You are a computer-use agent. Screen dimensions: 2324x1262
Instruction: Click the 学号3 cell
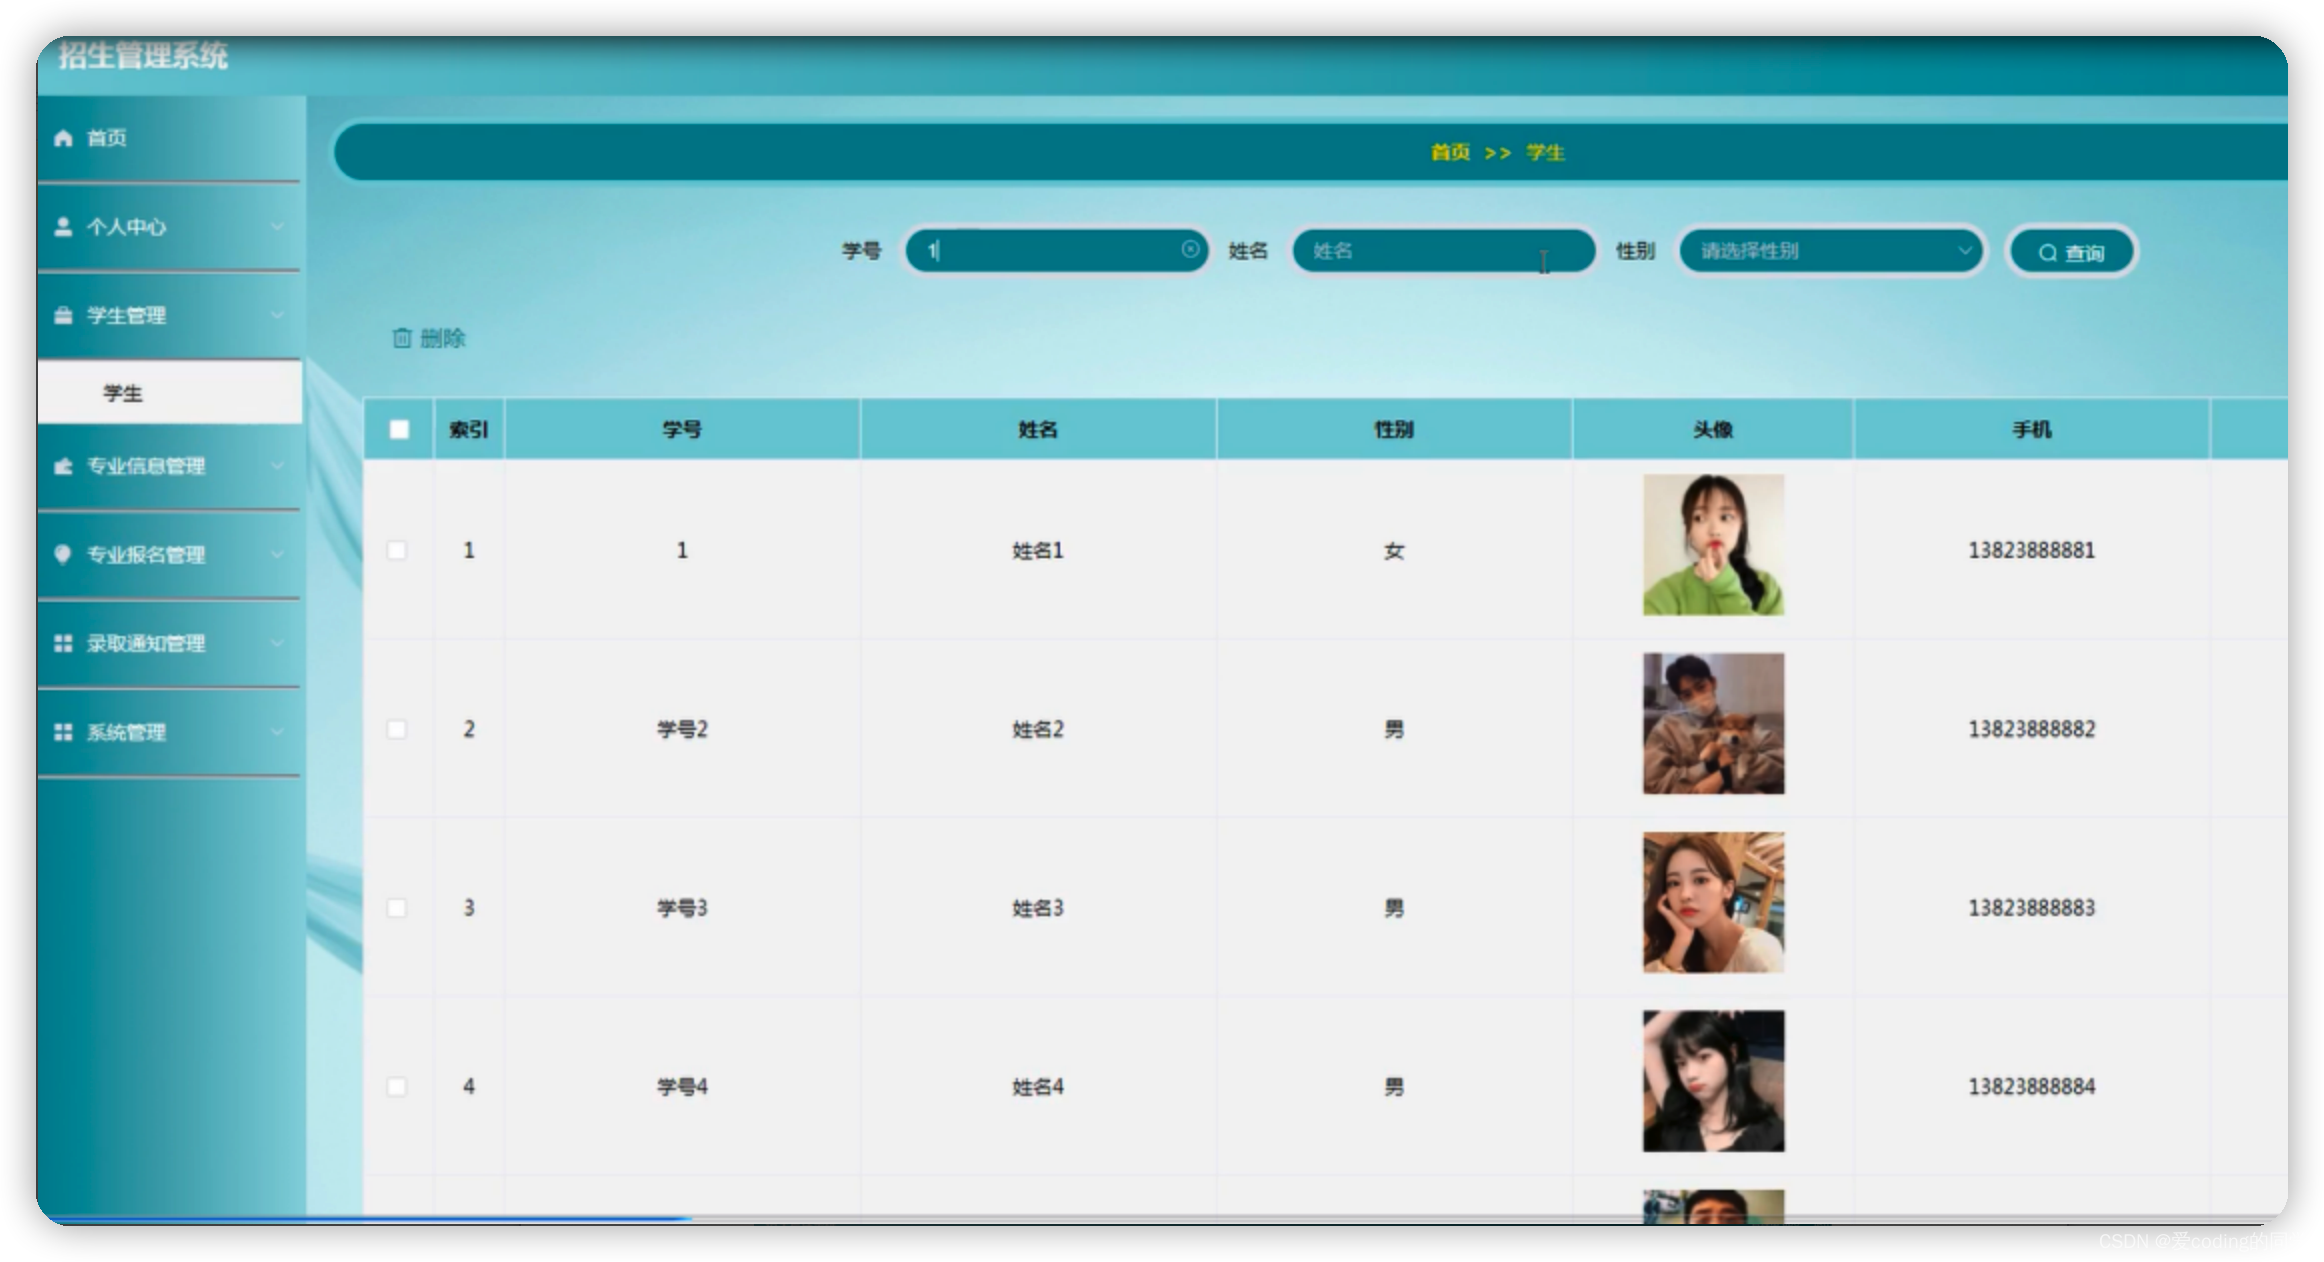(682, 908)
